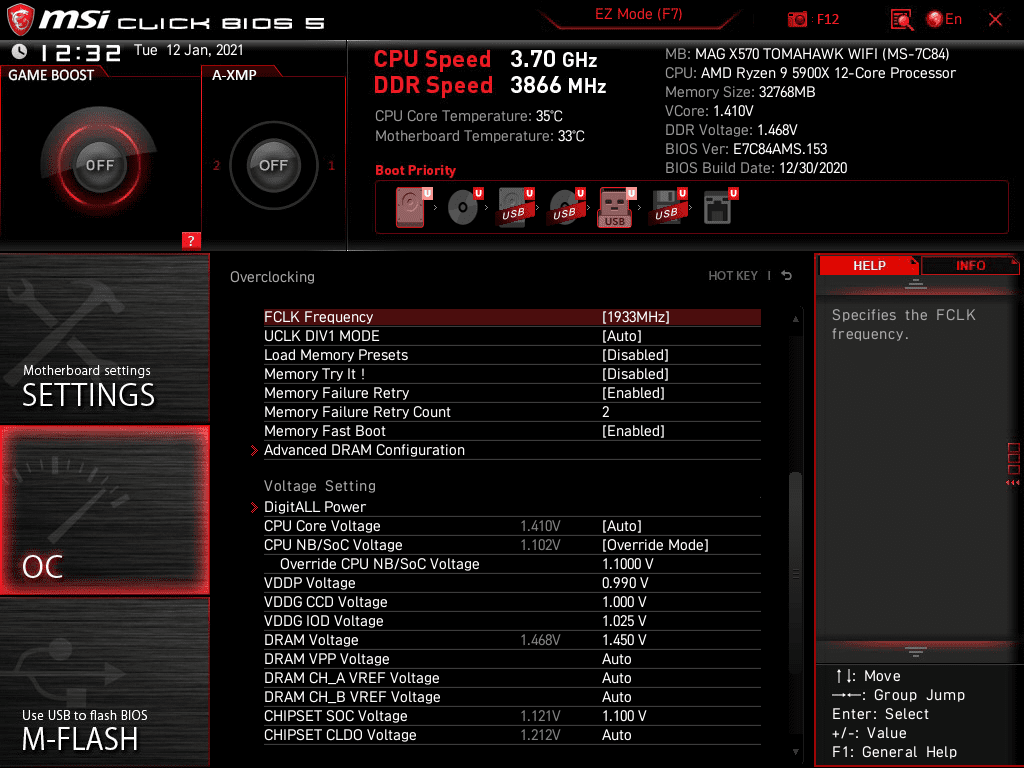The width and height of the screenshot is (1024, 768).
Task: Click the settings list scroll up arrow
Action: point(795,319)
